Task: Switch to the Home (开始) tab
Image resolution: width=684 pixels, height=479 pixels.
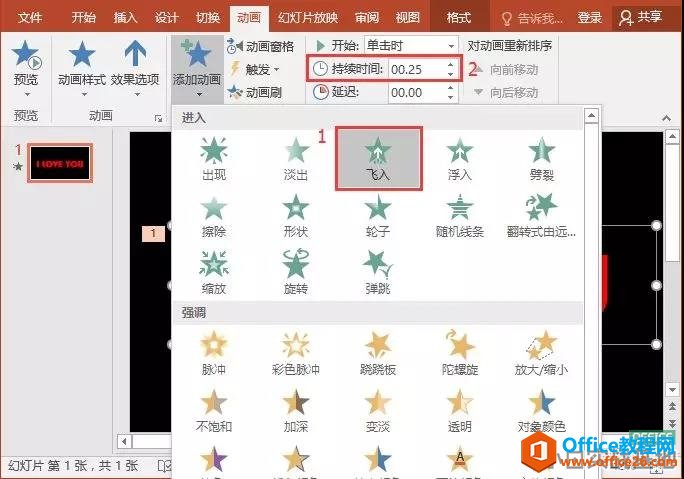Action: click(x=83, y=17)
